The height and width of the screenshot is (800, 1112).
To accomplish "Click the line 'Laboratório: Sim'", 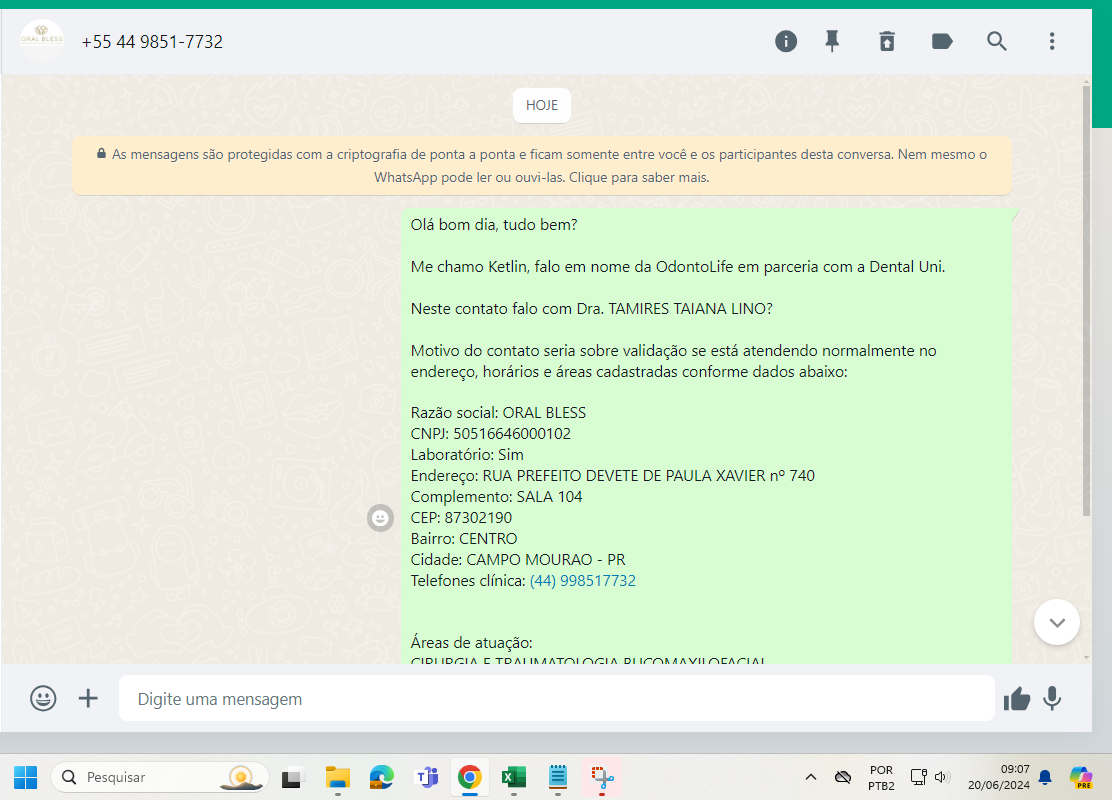I will click(467, 455).
